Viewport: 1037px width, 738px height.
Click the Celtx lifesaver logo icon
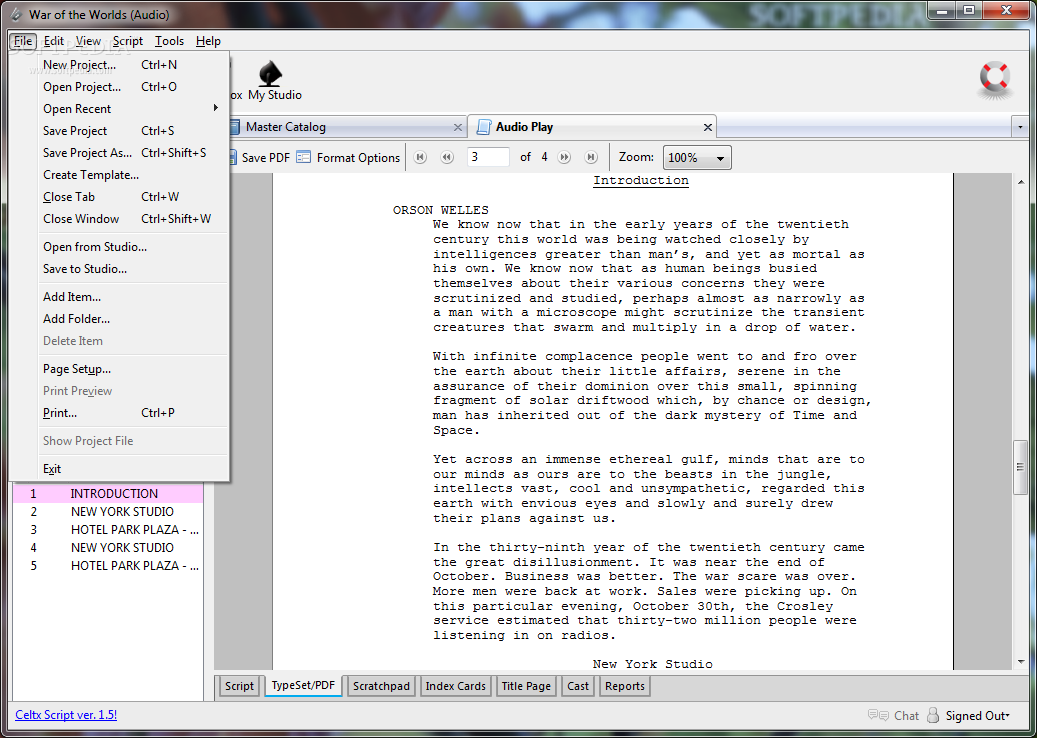[995, 79]
